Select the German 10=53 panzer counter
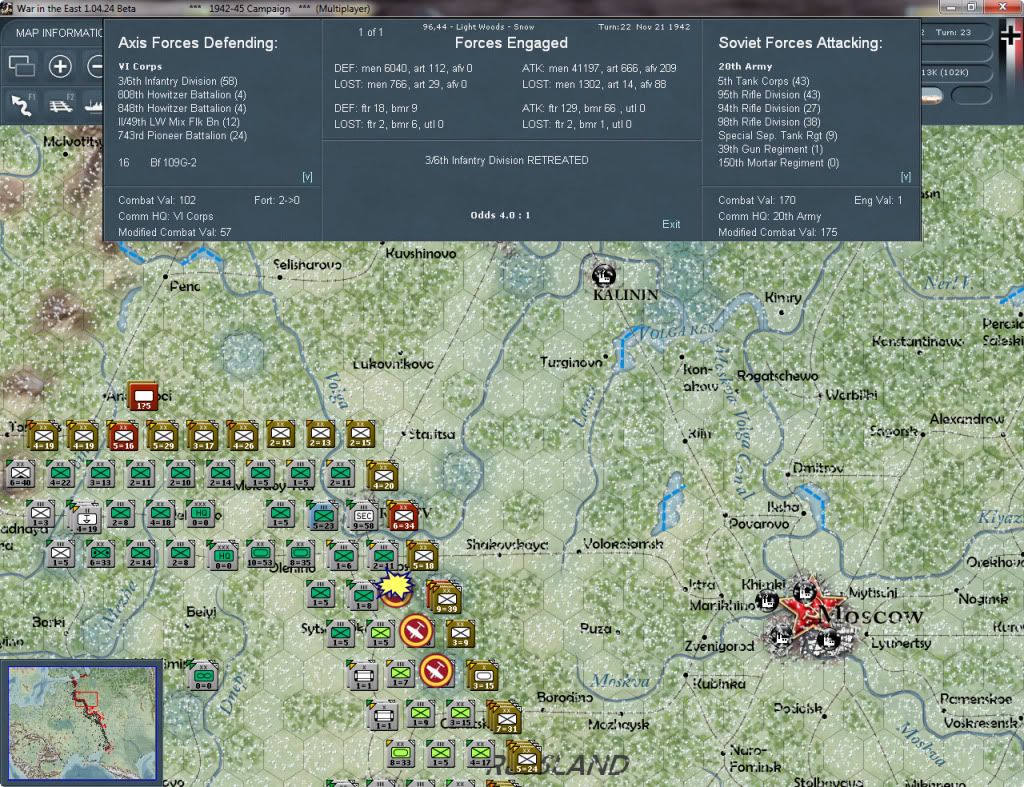Screen dimensions: 1024x787 pyautogui.click(x=260, y=554)
